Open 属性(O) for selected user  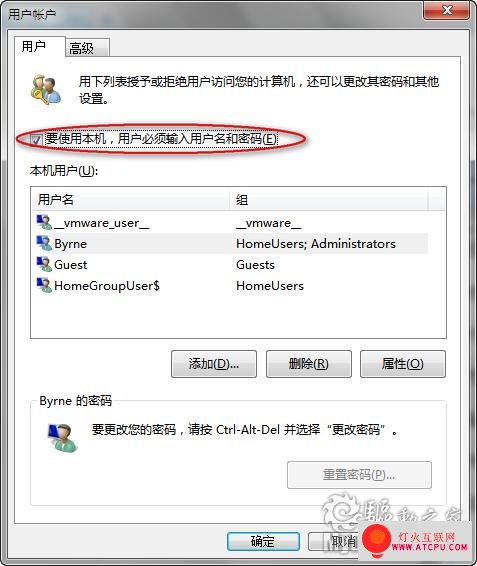tap(403, 364)
